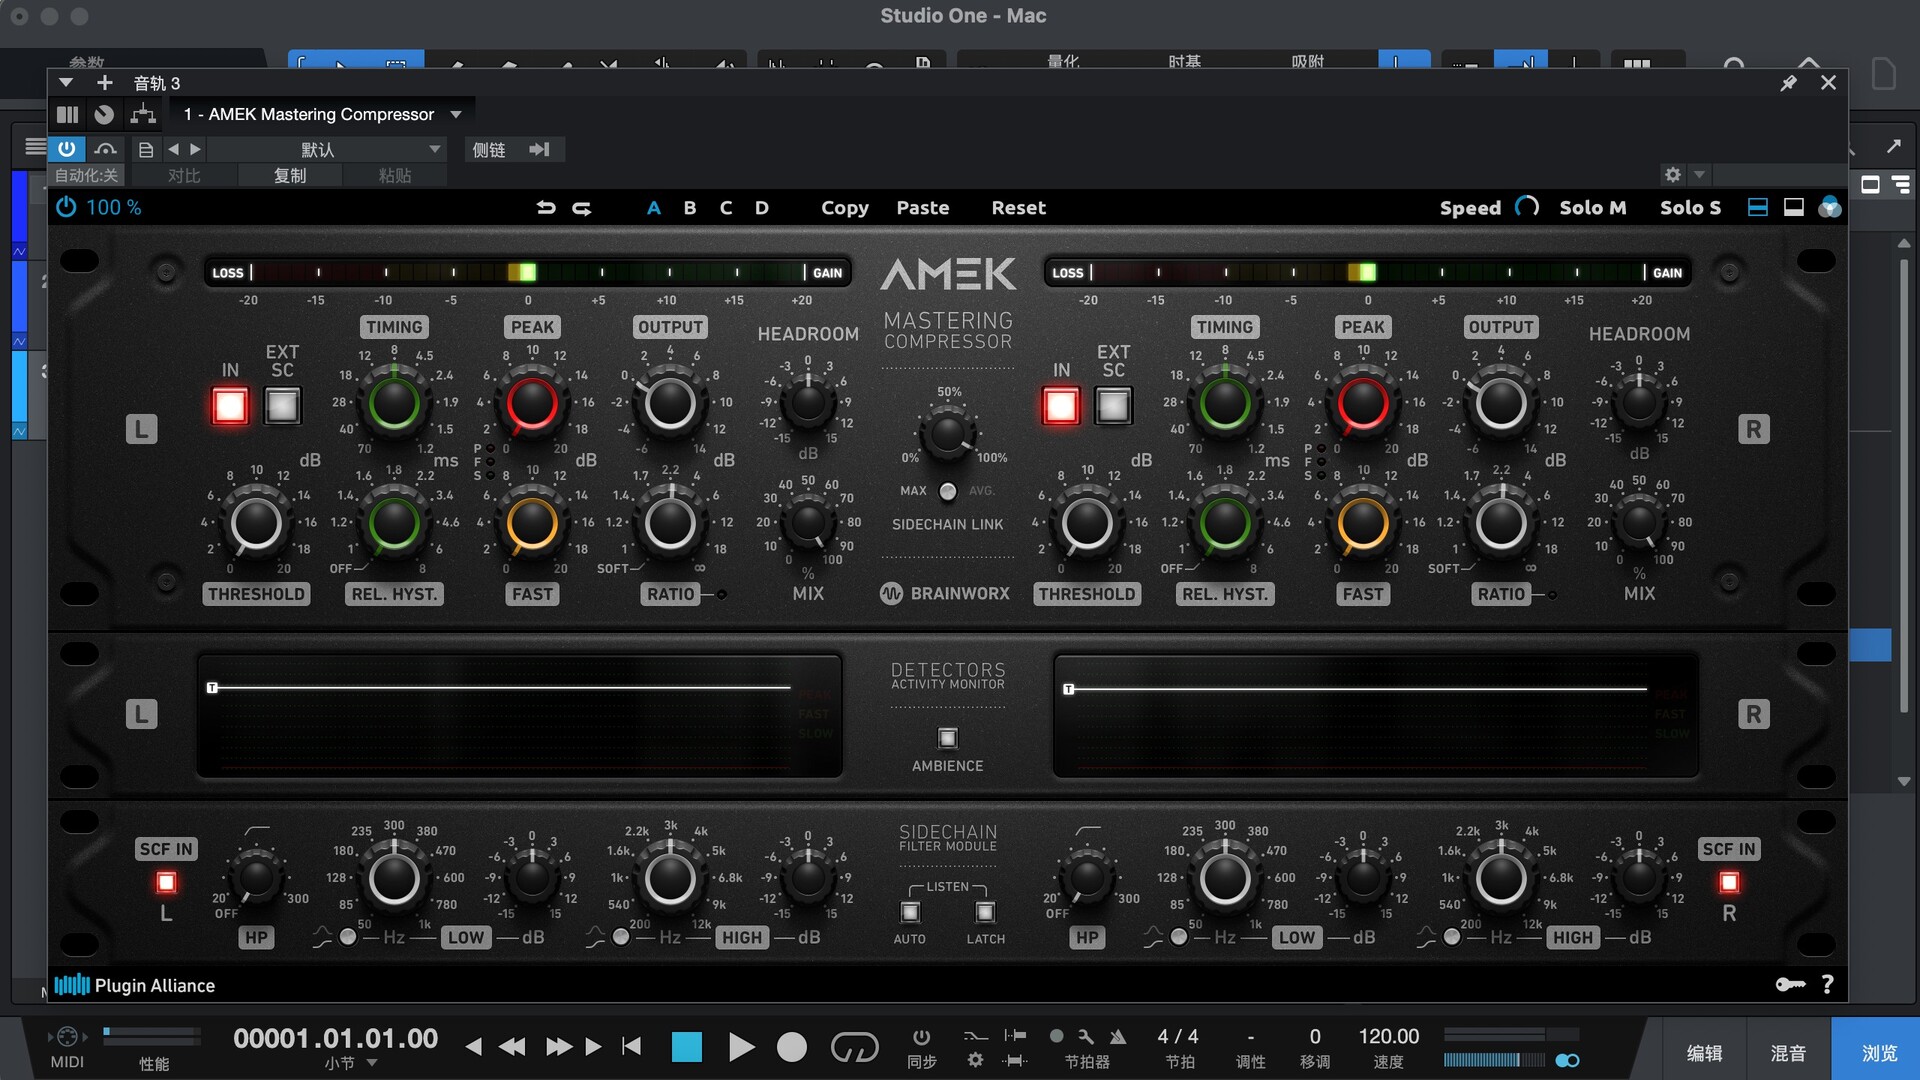Click the left channel THRESHOLD knob
Image resolution: width=1920 pixels, height=1080 pixels.
coord(256,522)
